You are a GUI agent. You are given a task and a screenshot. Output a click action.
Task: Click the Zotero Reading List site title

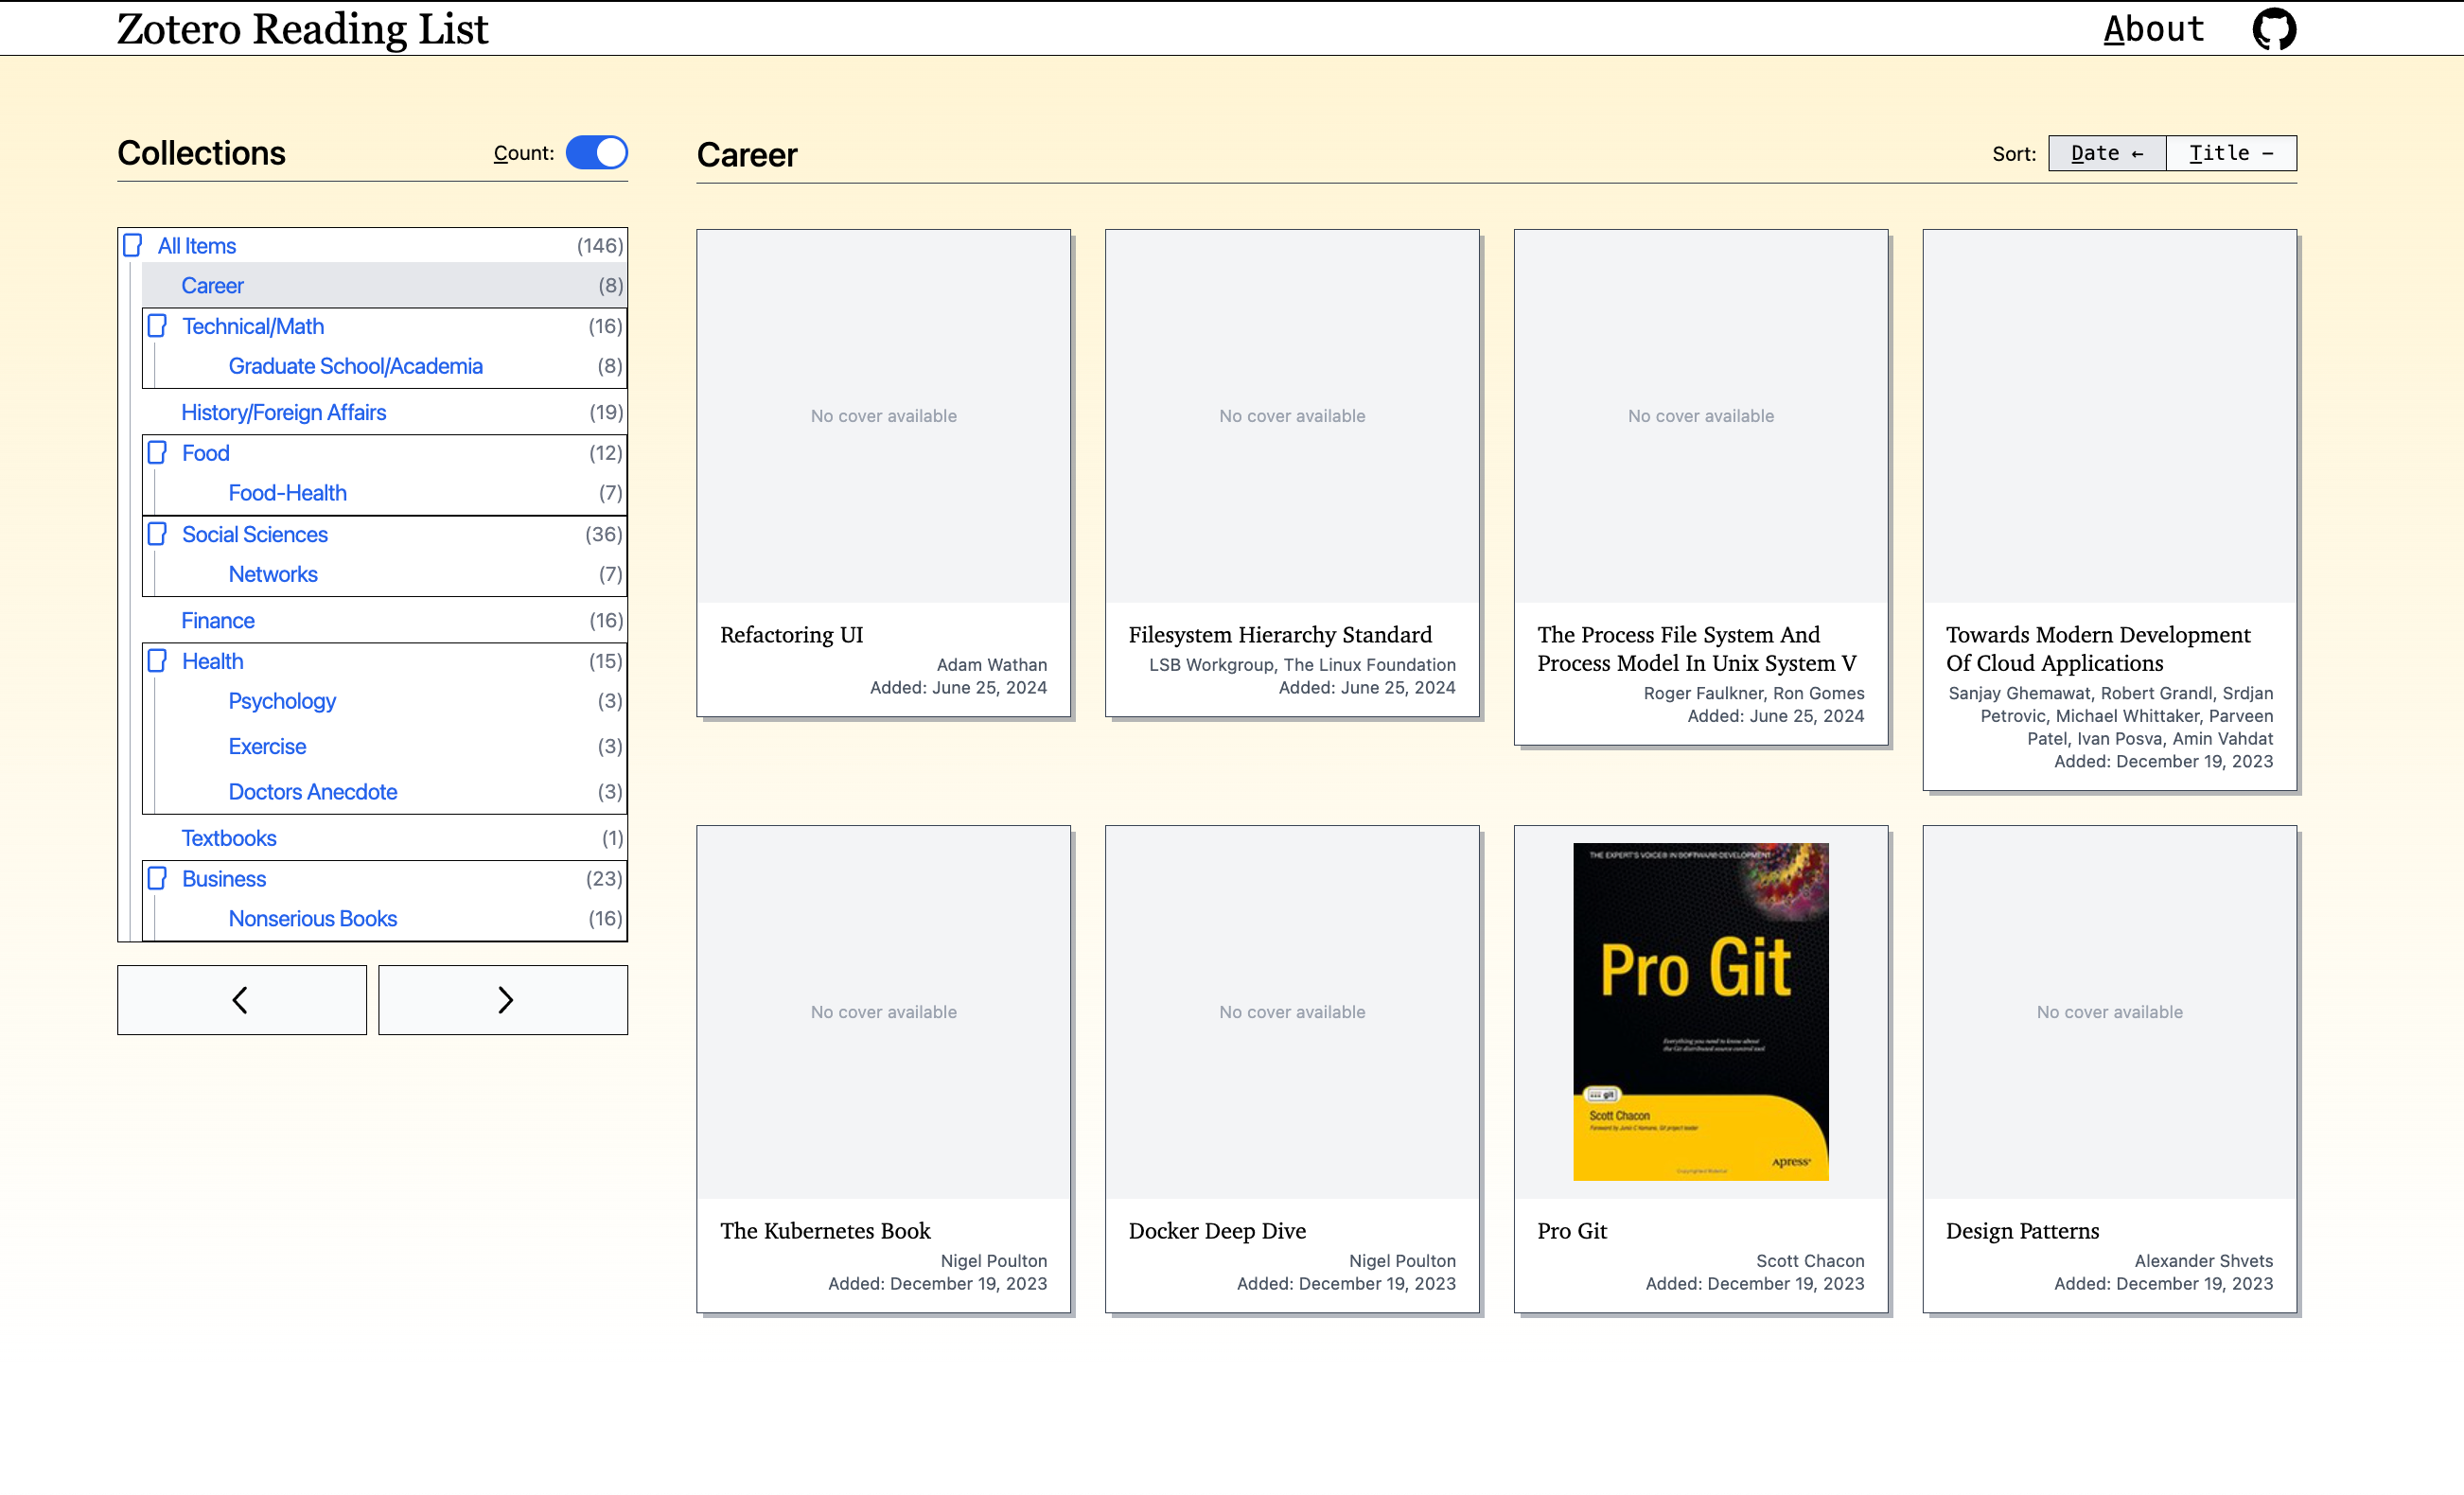[302, 29]
